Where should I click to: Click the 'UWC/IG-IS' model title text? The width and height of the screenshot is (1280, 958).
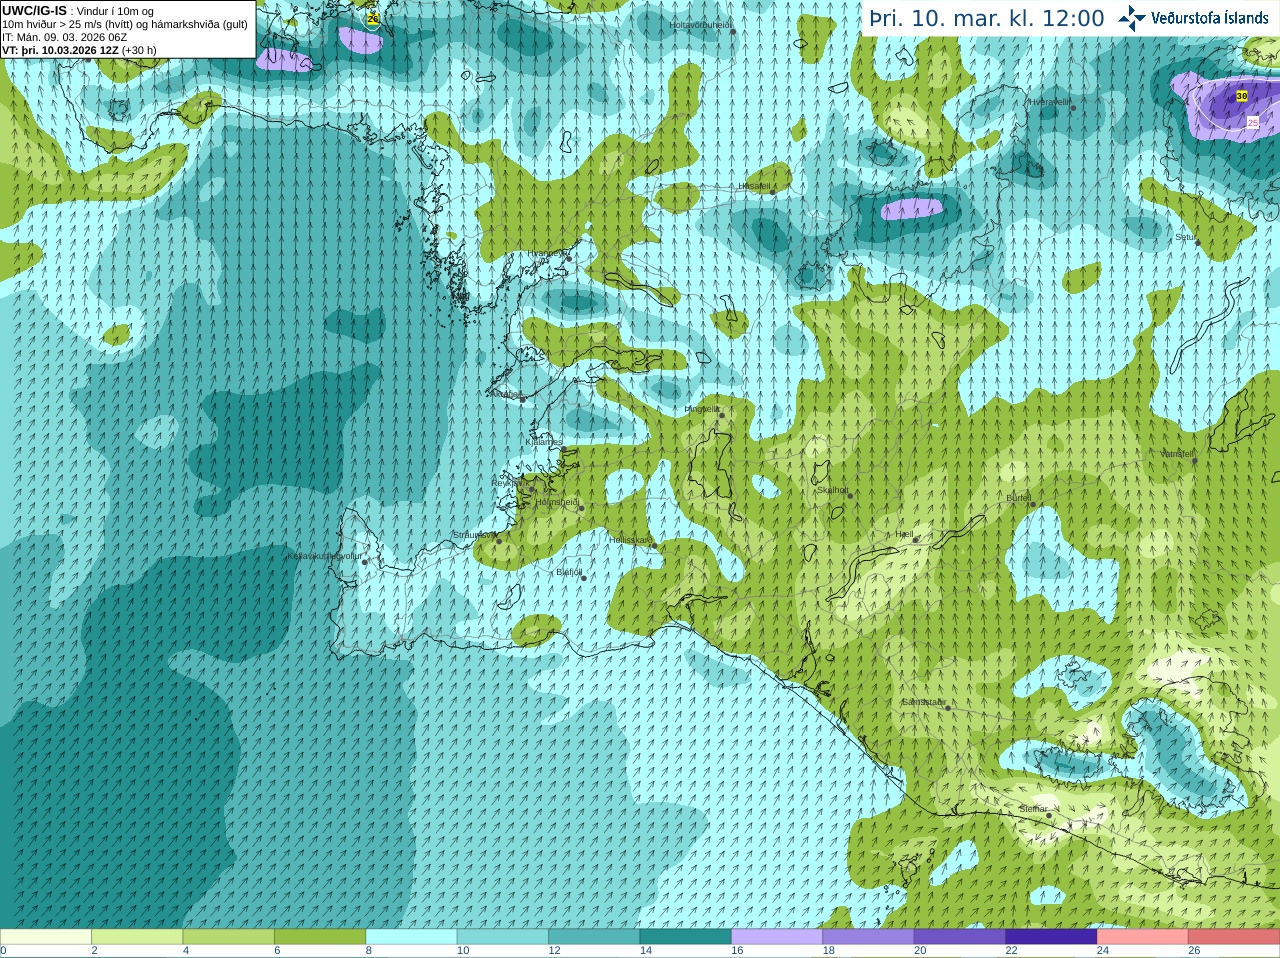(x=34, y=11)
